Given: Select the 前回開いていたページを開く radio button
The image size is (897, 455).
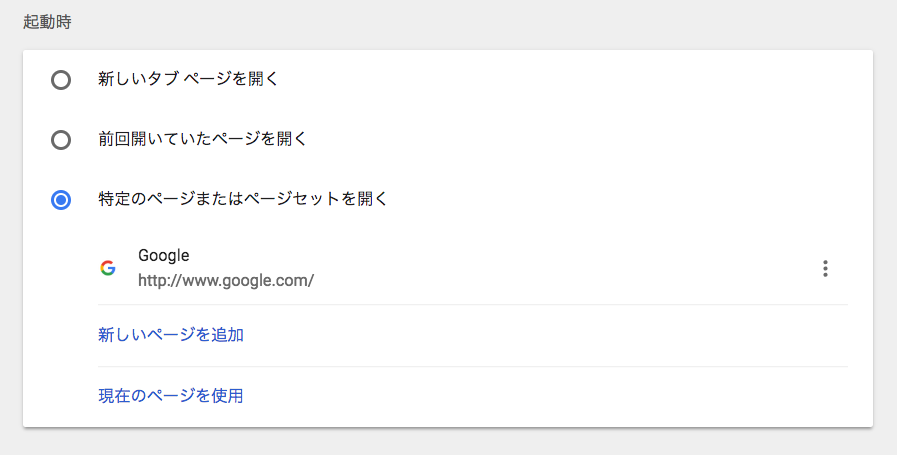Looking at the screenshot, I should [61, 140].
